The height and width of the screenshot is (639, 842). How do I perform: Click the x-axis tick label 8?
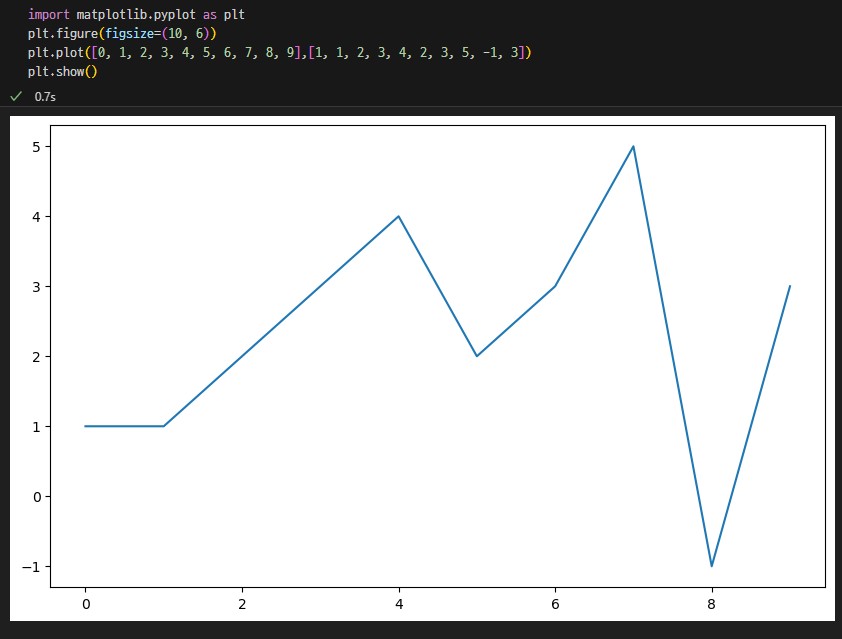point(712,604)
